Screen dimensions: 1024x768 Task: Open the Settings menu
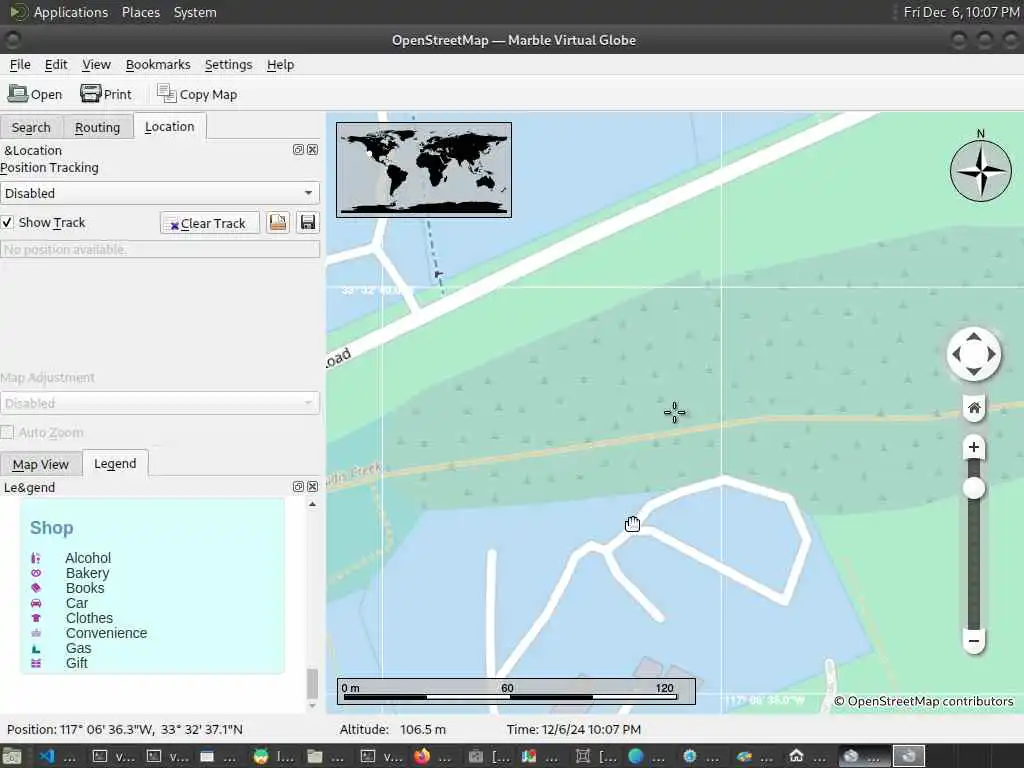pos(228,65)
